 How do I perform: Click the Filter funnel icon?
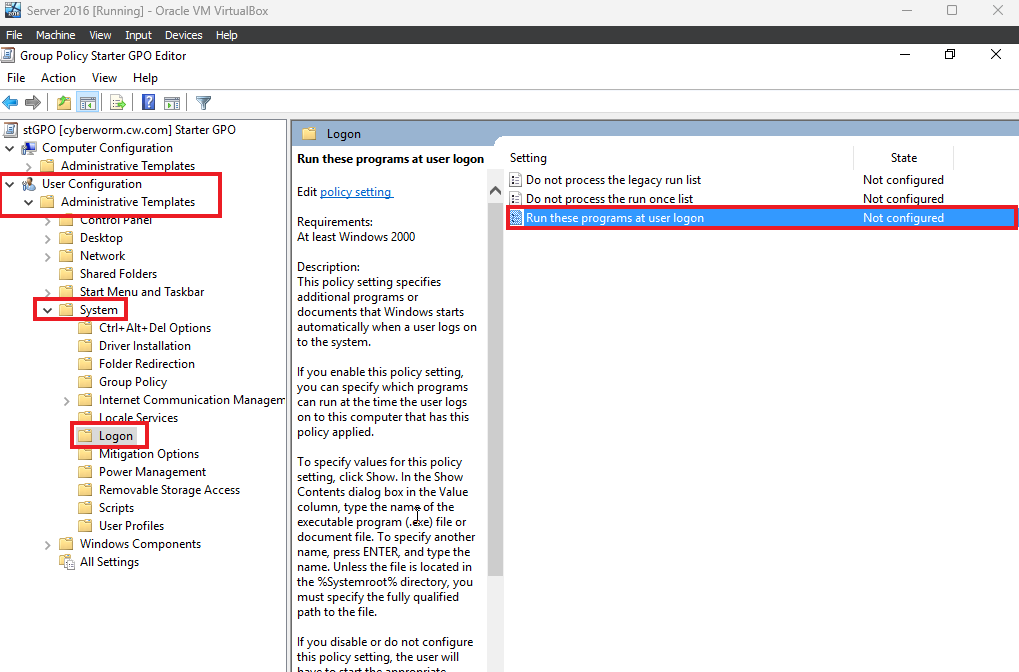[203, 103]
